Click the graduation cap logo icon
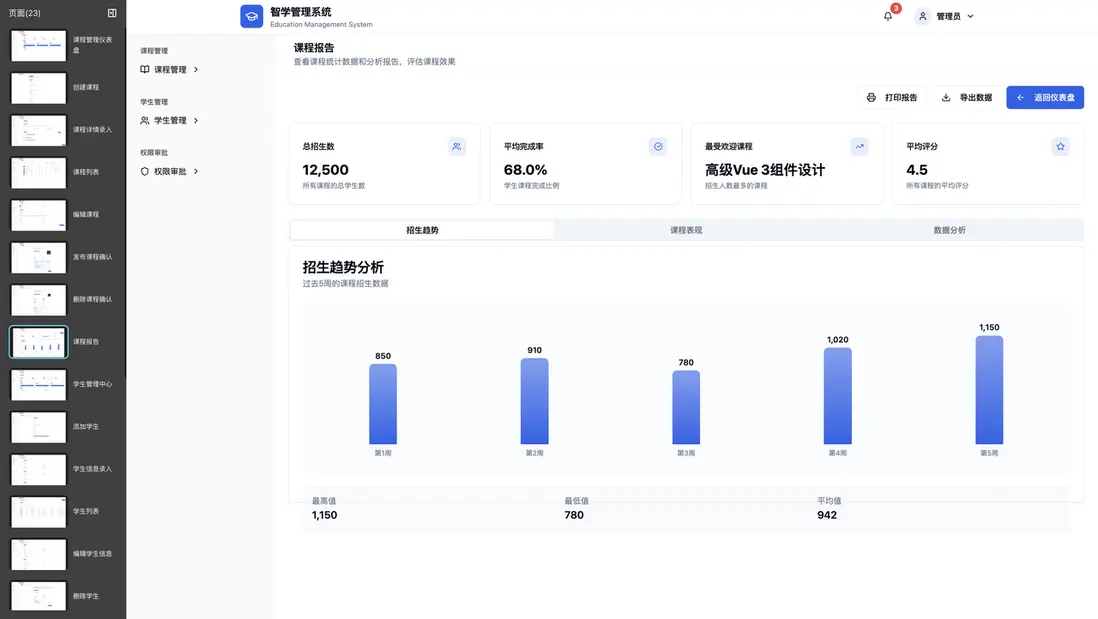1098x619 pixels. [251, 16]
